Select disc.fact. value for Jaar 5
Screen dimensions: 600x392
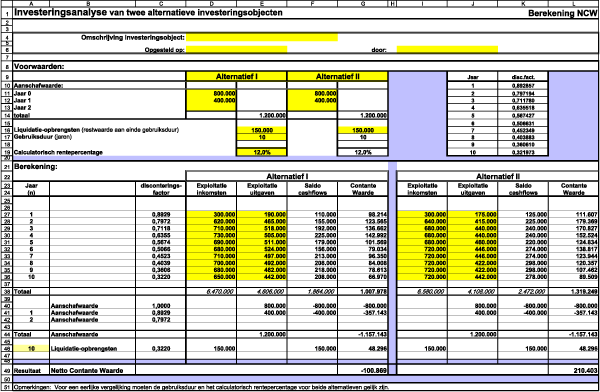point(523,115)
